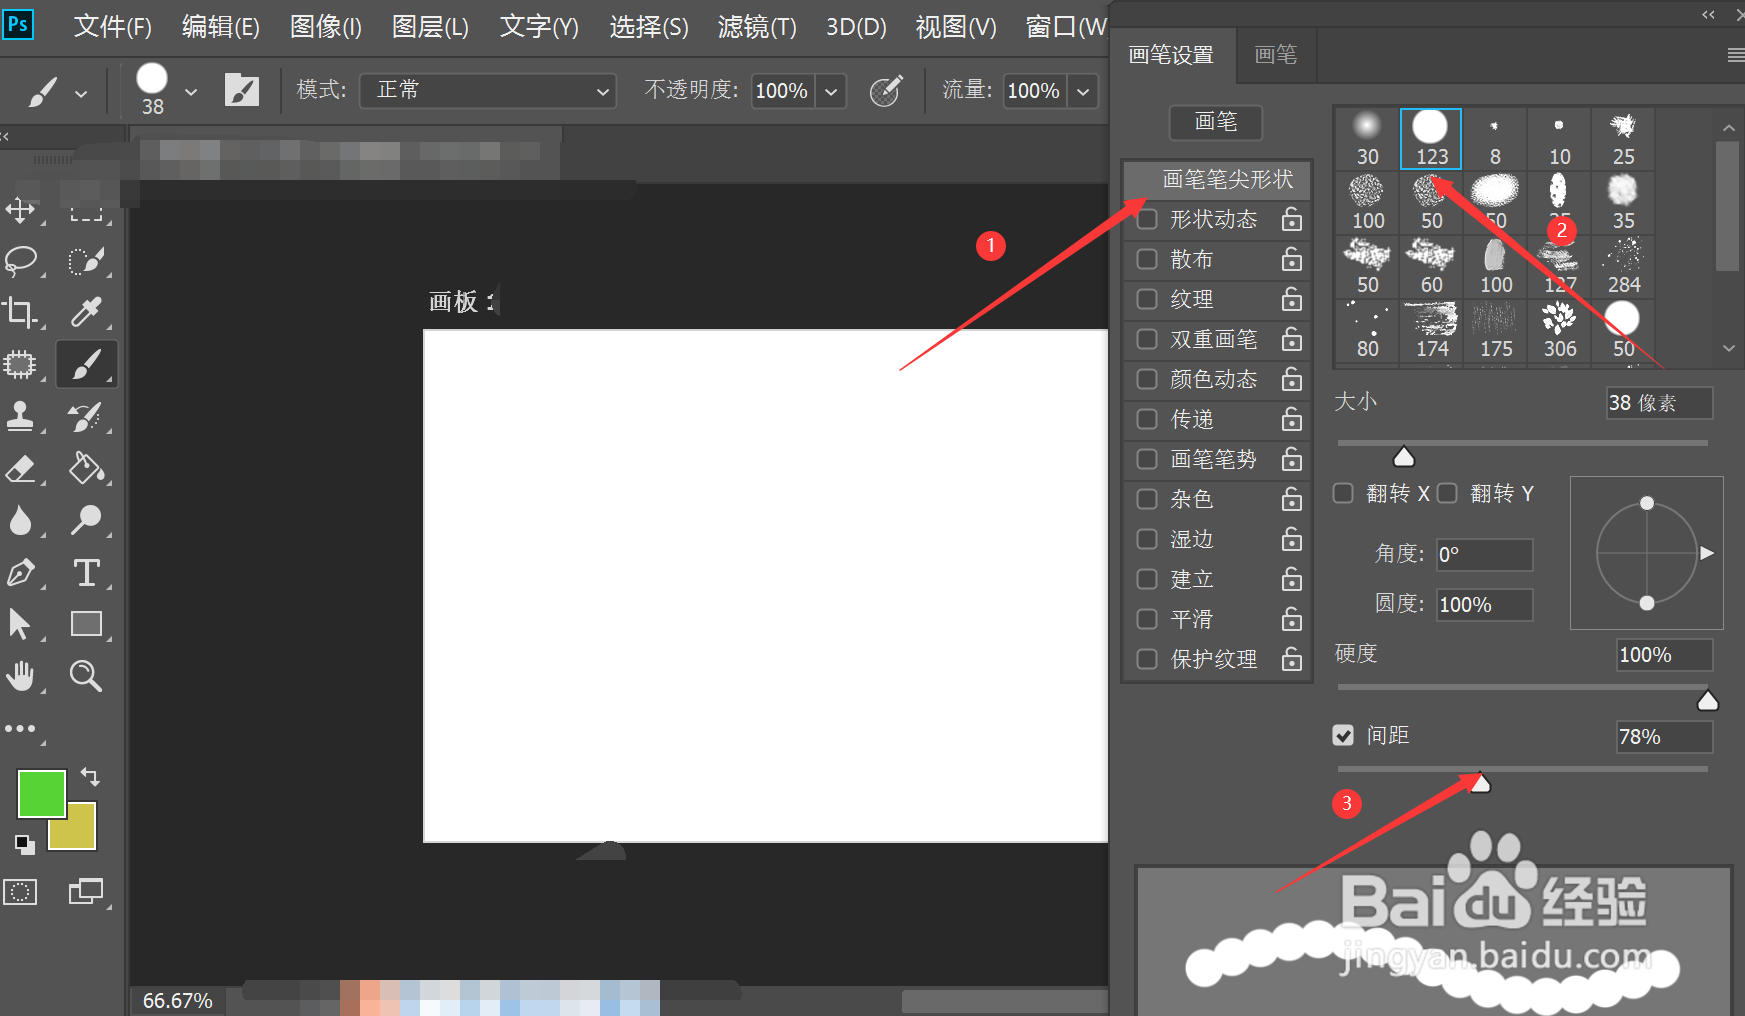1745x1016 pixels.
Task: Switch to the 画笔 tab
Action: coord(1276,55)
